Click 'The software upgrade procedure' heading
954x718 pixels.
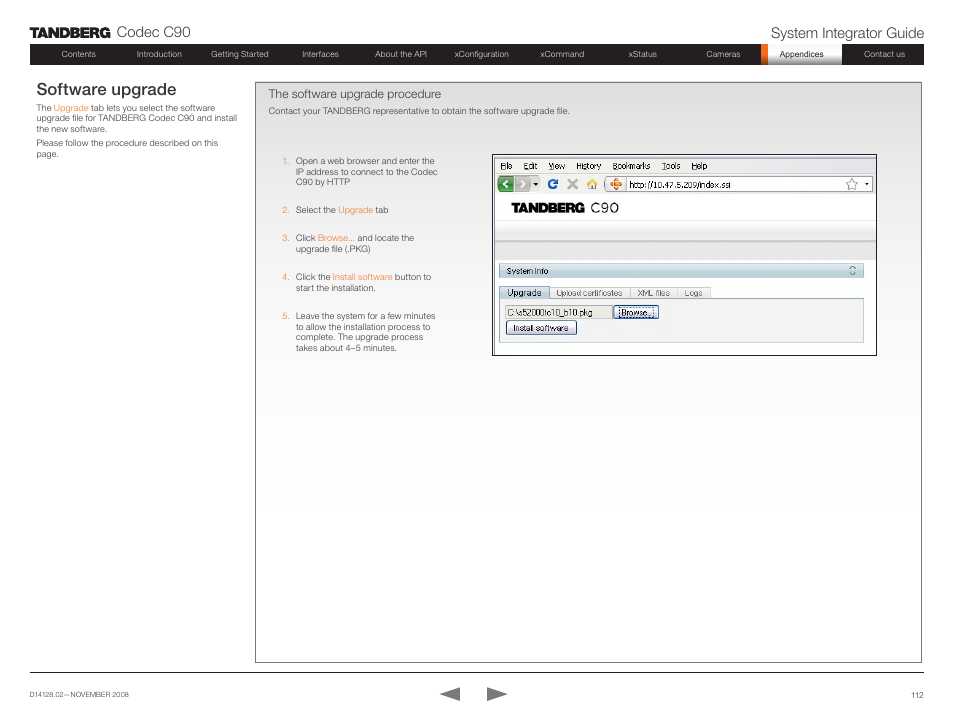355,94
